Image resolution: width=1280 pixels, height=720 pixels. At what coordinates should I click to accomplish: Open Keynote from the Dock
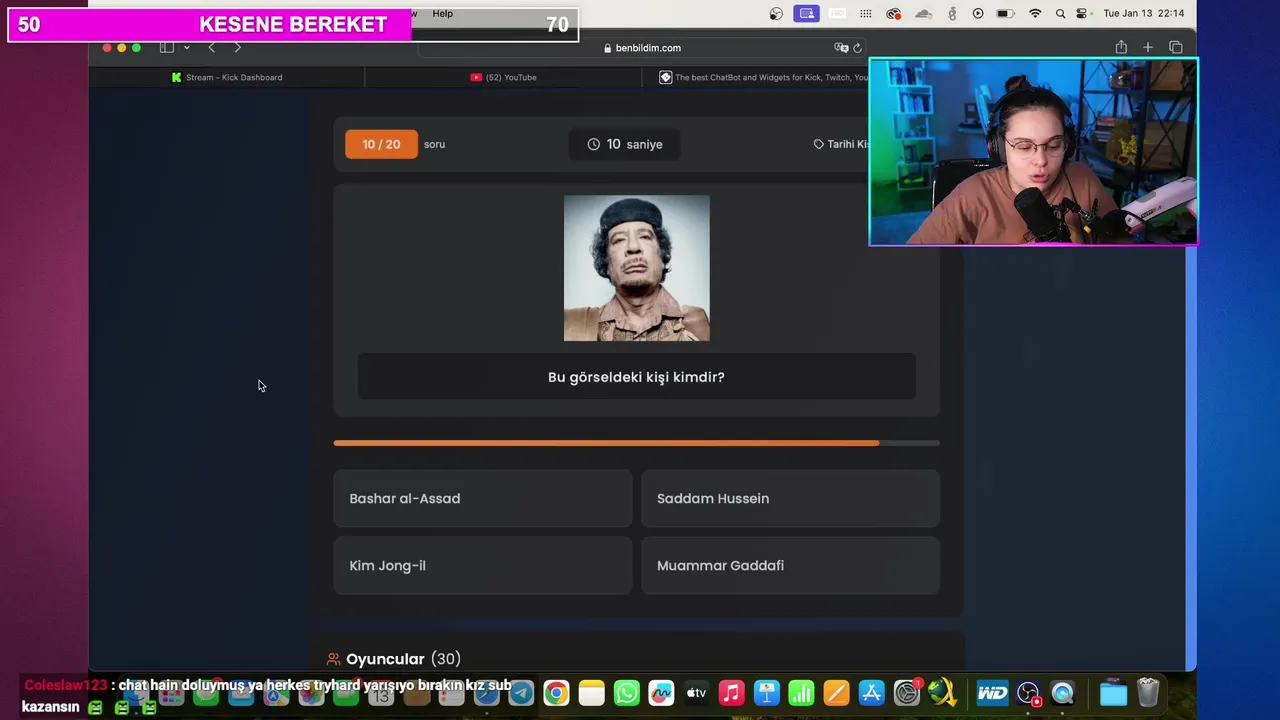(x=767, y=693)
